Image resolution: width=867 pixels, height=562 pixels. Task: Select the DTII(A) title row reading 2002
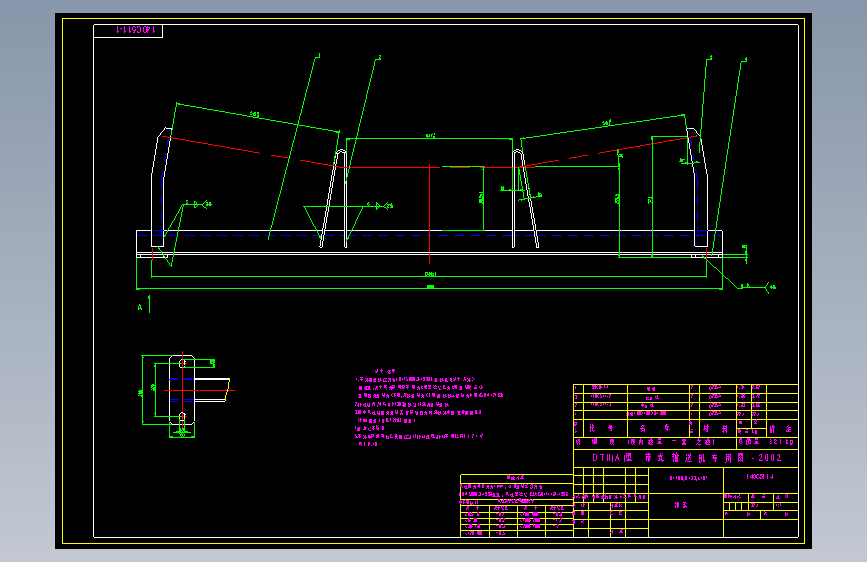pyautogui.click(x=686, y=458)
